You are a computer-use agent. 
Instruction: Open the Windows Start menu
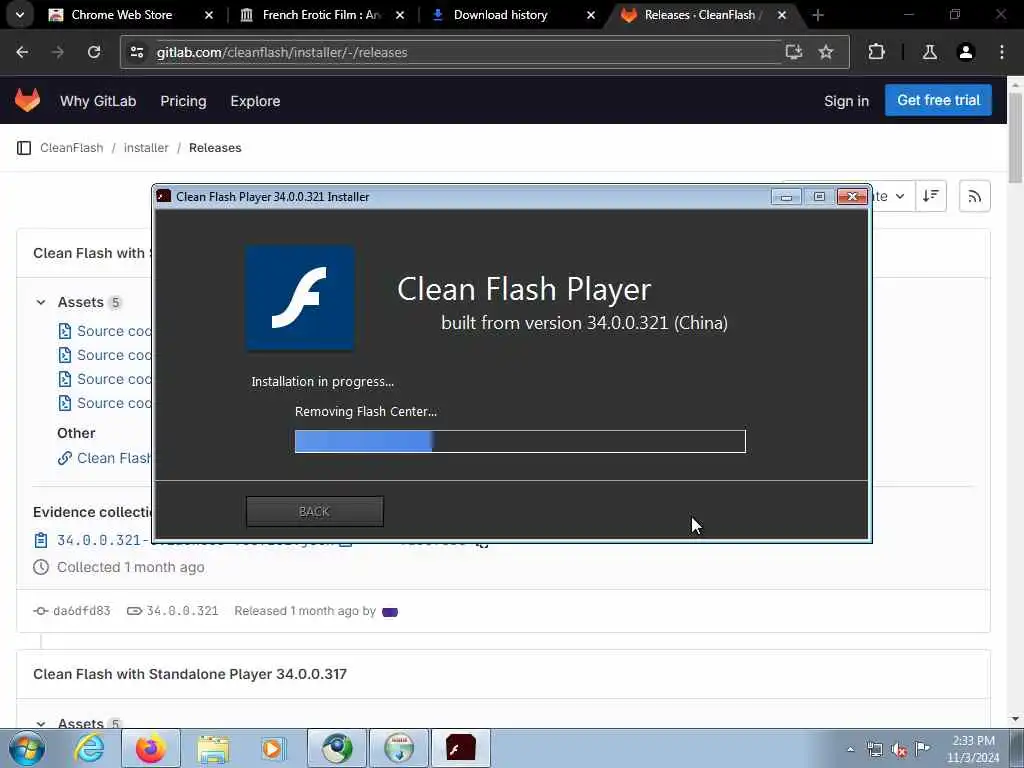pos(26,748)
